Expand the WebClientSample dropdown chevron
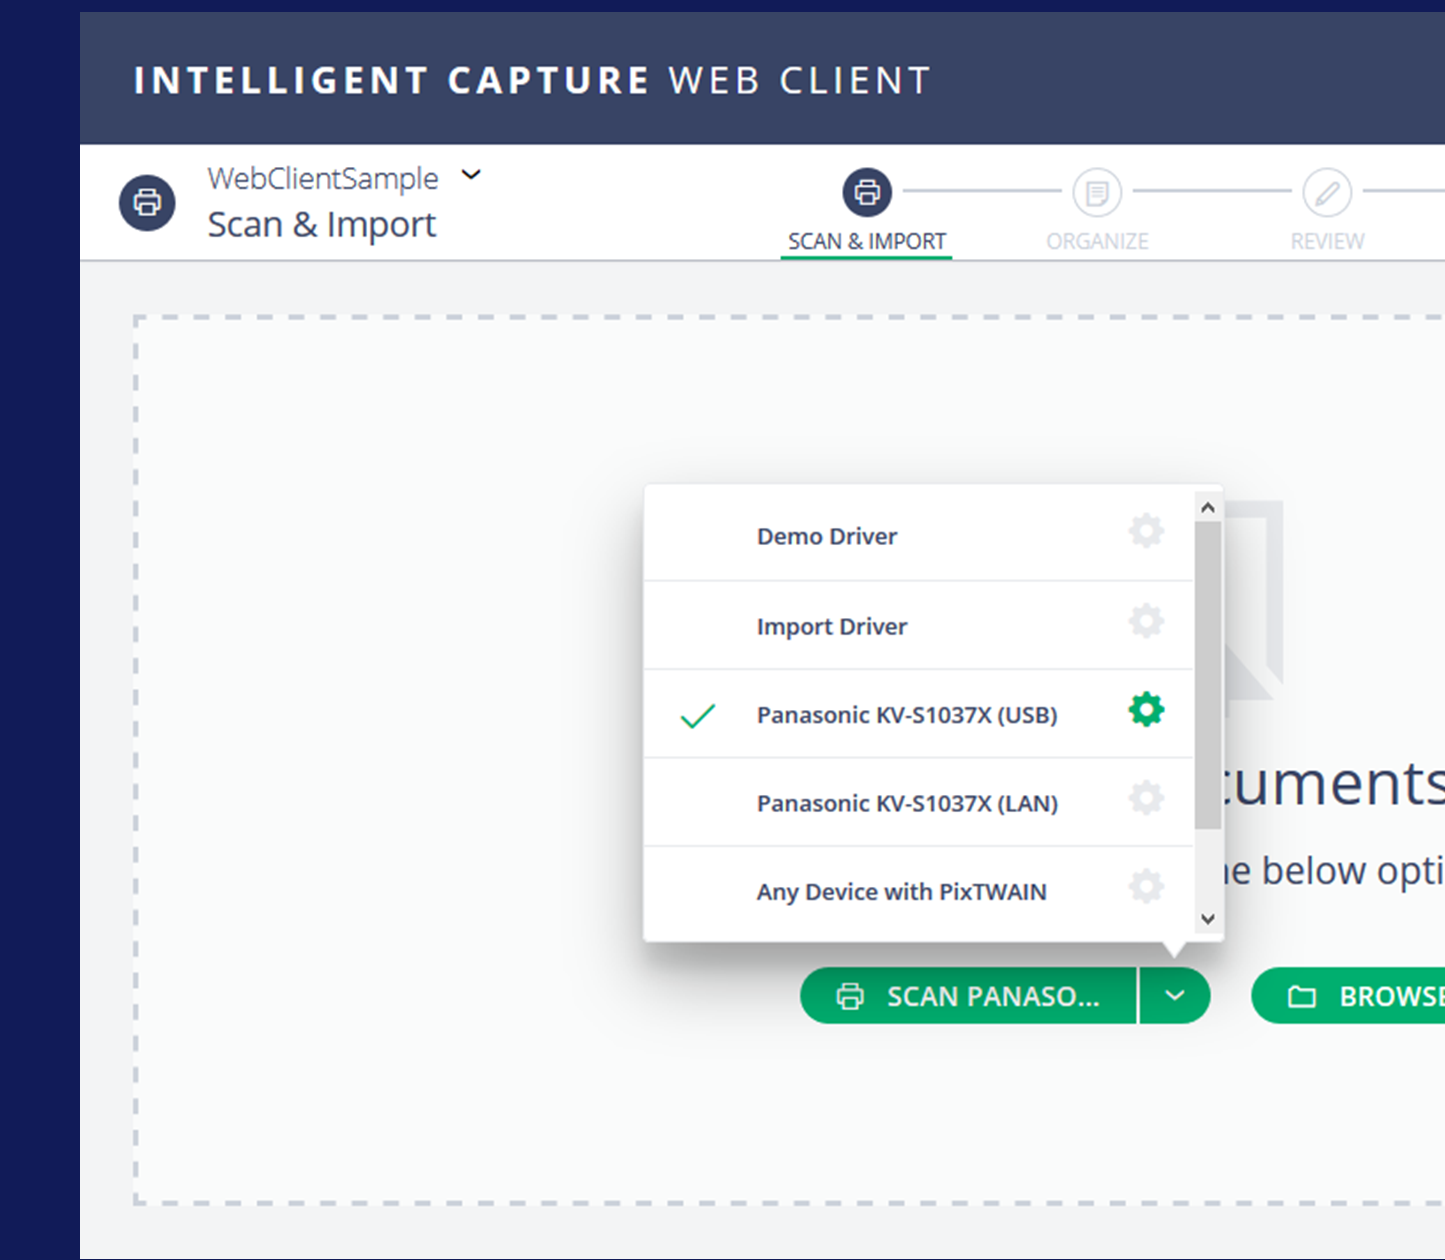Viewport: 1445px width, 1260px height. [x=471, y=175]
